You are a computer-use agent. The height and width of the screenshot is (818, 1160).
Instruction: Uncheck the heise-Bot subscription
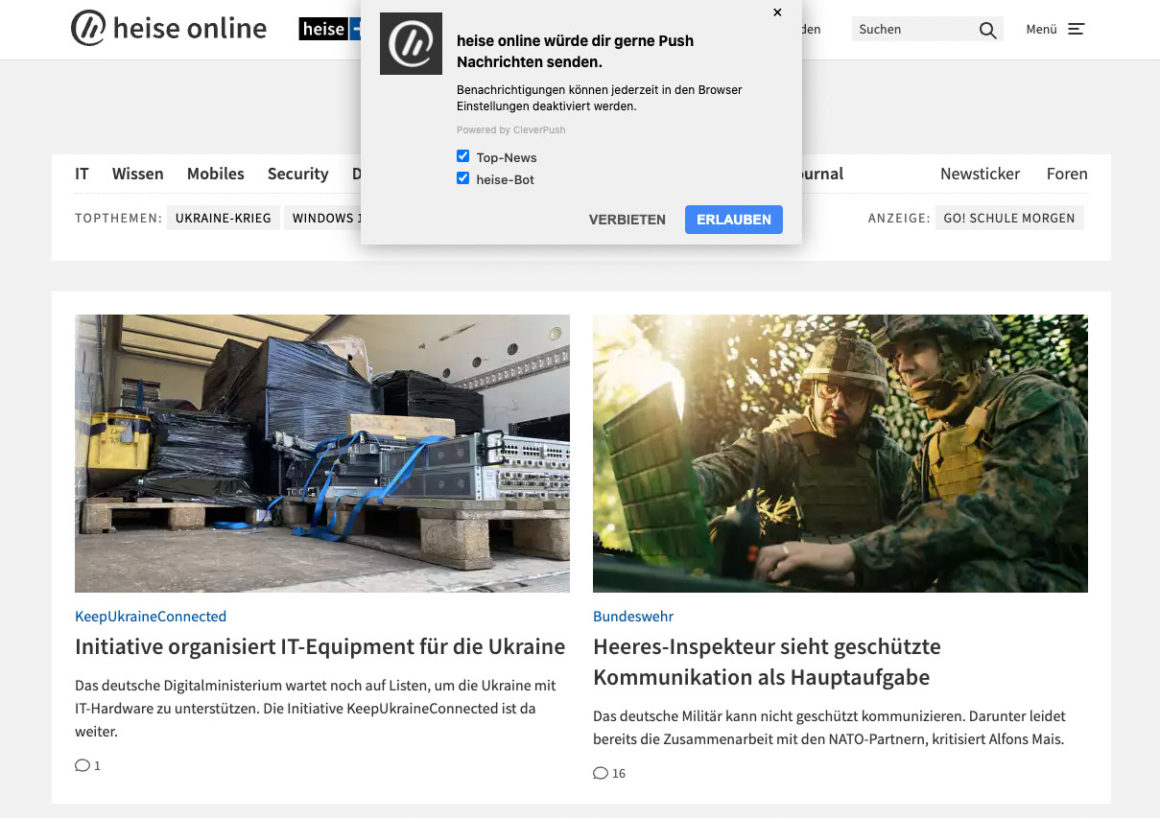point(463,177)
